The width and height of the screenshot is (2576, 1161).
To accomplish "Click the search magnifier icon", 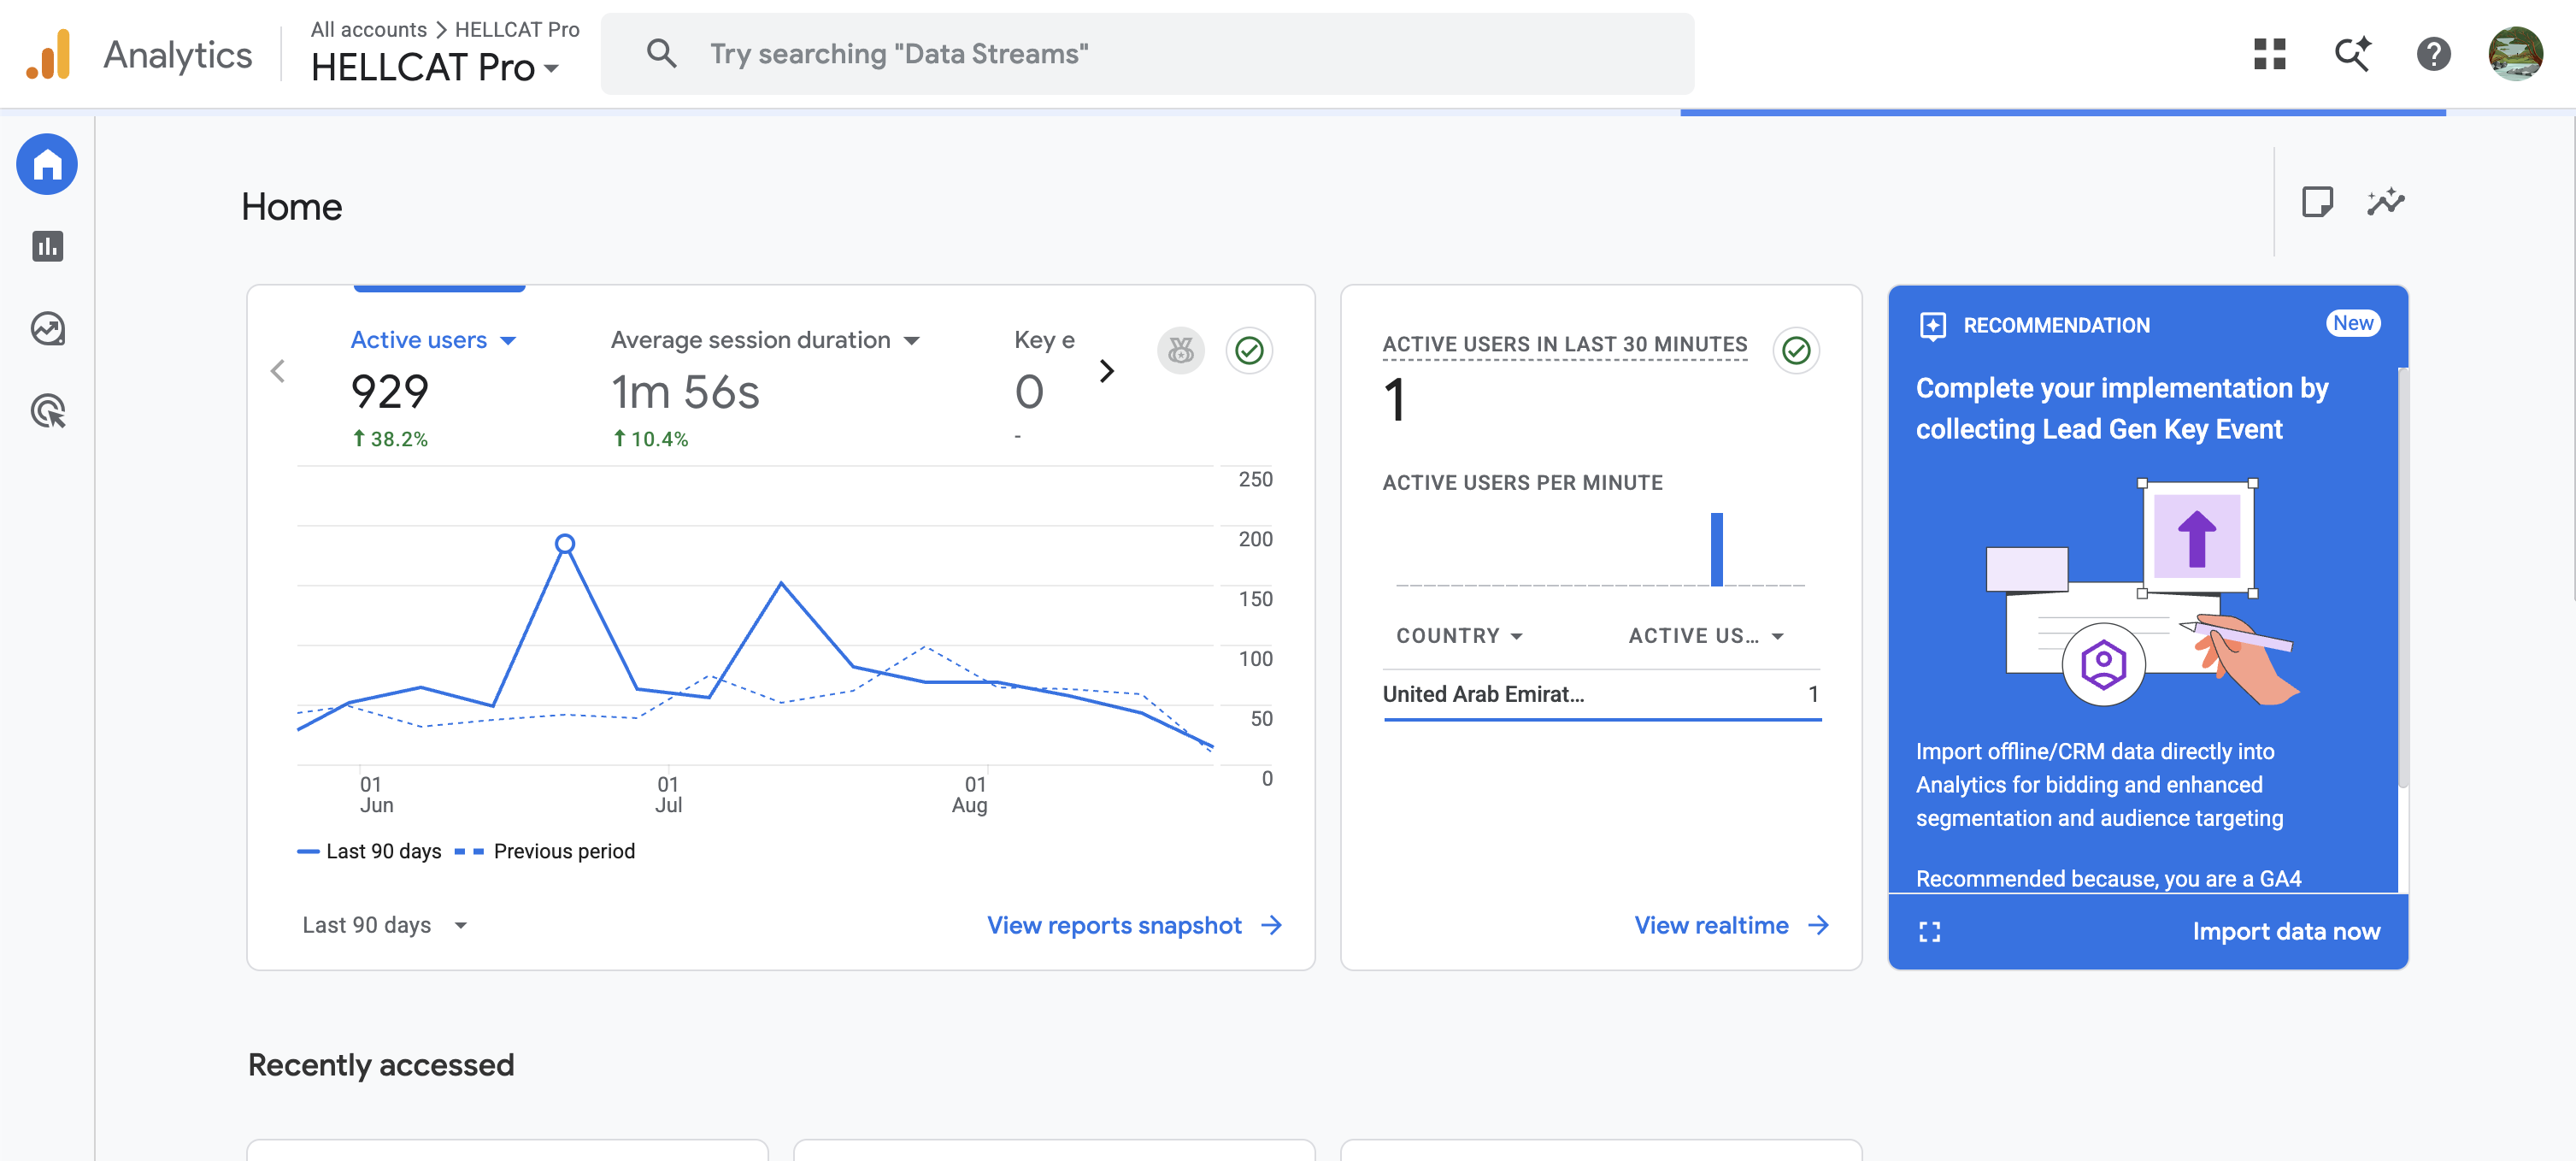I will pos(661,54).
